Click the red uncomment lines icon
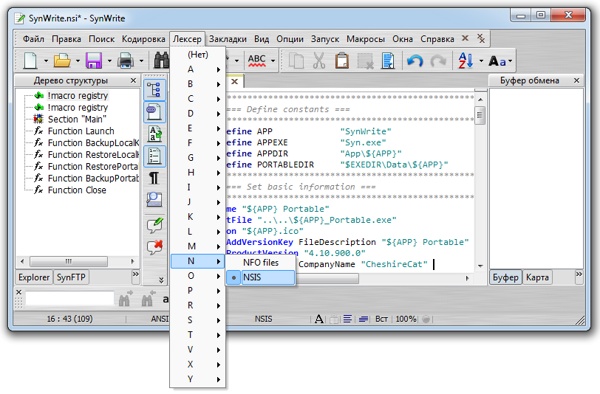The image size is (600, 394). (x=155, y=247)
